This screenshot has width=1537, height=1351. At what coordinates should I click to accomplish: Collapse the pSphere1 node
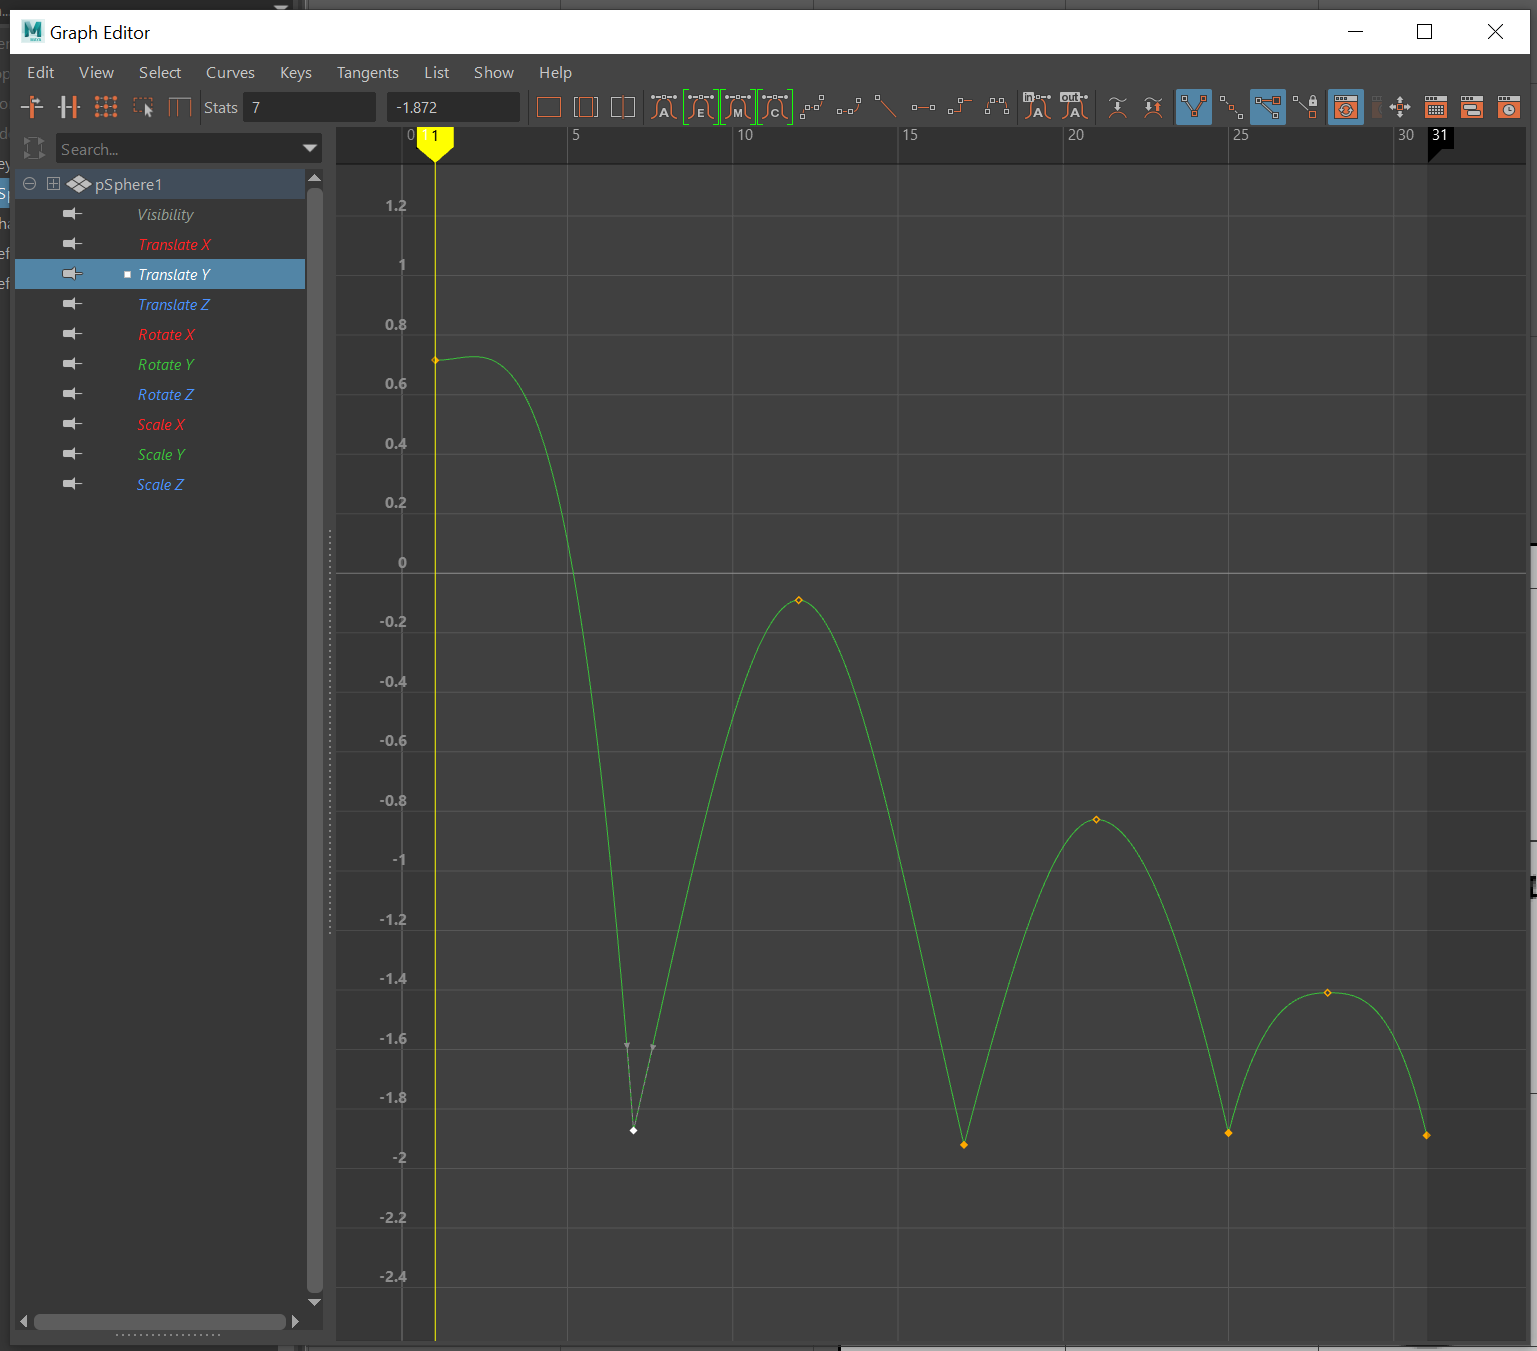(x=30, y=184)
